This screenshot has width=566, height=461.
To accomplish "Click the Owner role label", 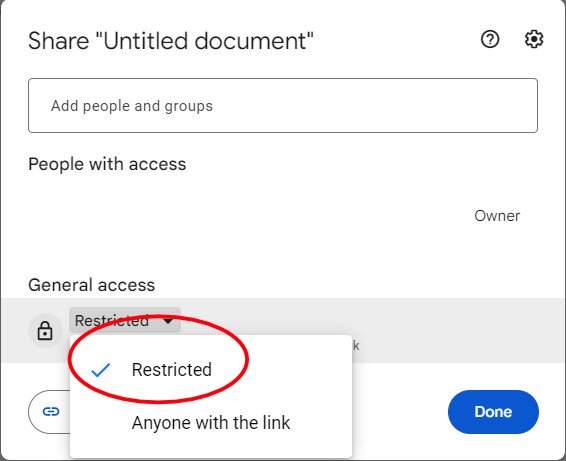I will tap(497, 216).
